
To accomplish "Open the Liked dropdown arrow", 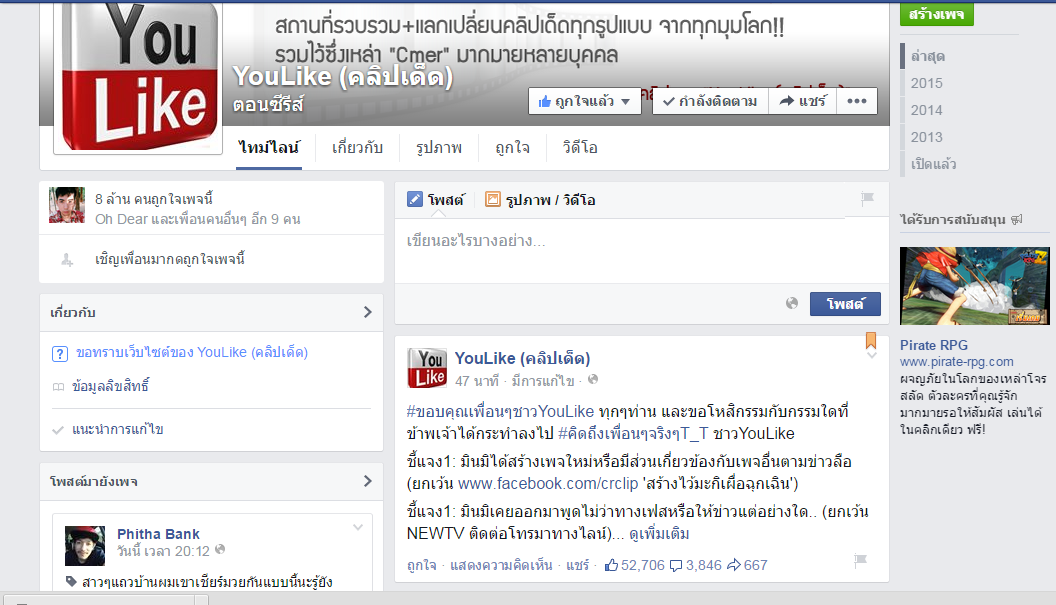I will [x=626, y=102].
